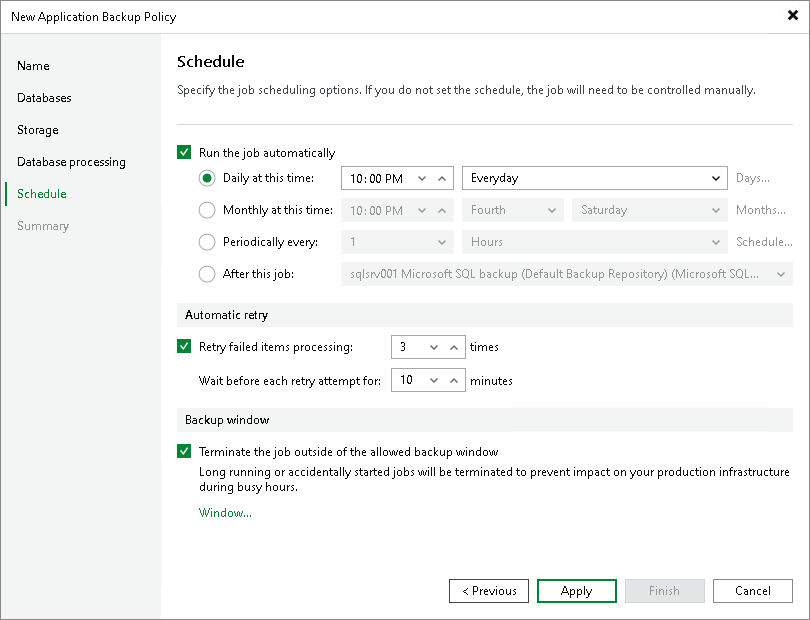This screenshot has width=810, height=620.
Task: Apply the backup policy settings
Action: 576,591
